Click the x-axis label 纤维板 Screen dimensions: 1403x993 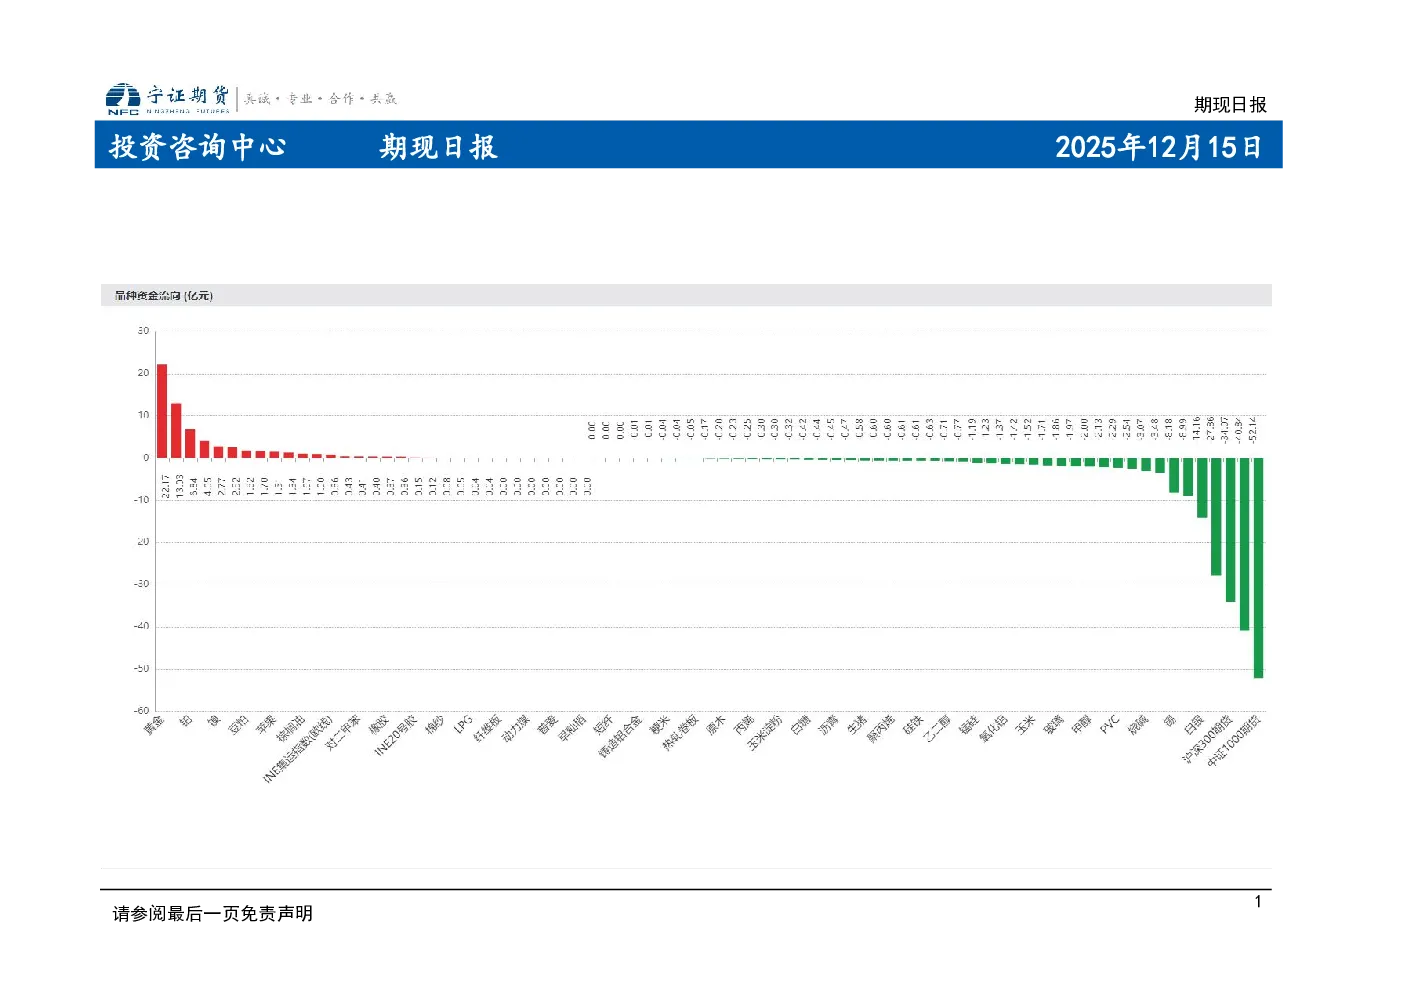(x=487, y=728)
